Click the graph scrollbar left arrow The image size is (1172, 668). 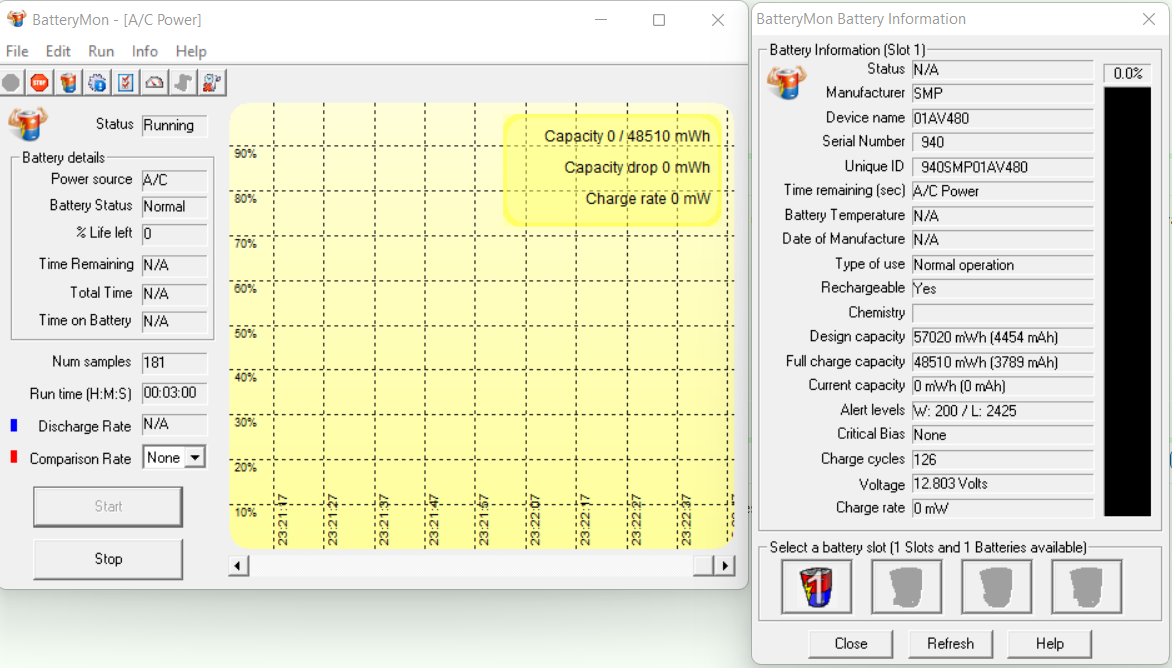(239, 566)
